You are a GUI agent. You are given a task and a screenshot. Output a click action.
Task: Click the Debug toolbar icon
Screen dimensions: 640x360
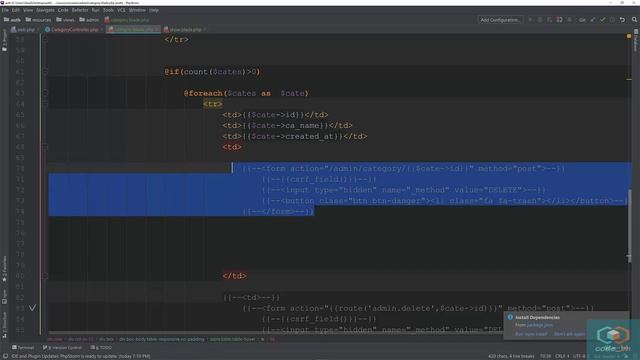[x=540, y=20]
